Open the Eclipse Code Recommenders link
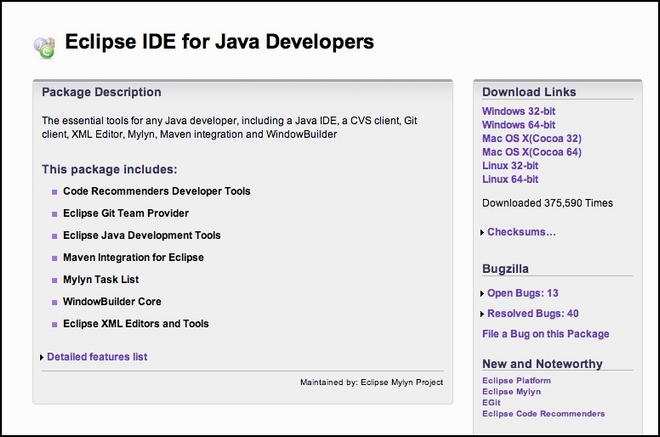660x437 pixels. (543, 413)
